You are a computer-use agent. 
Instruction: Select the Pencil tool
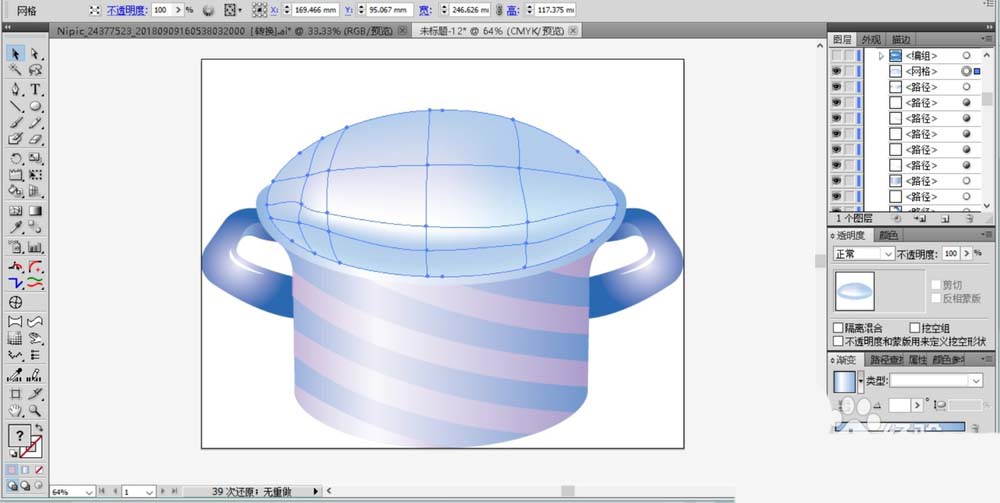coord(35,122)
